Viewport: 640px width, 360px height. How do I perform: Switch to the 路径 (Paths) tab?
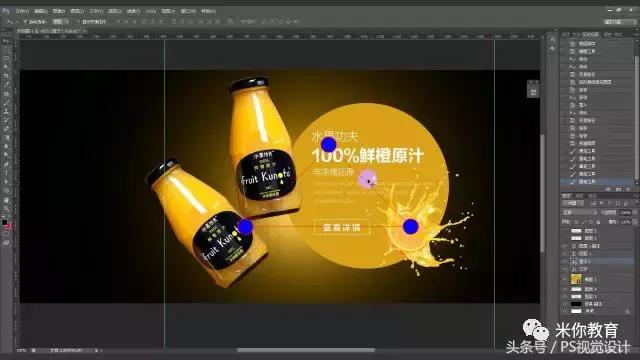click(x=591, y=196)
